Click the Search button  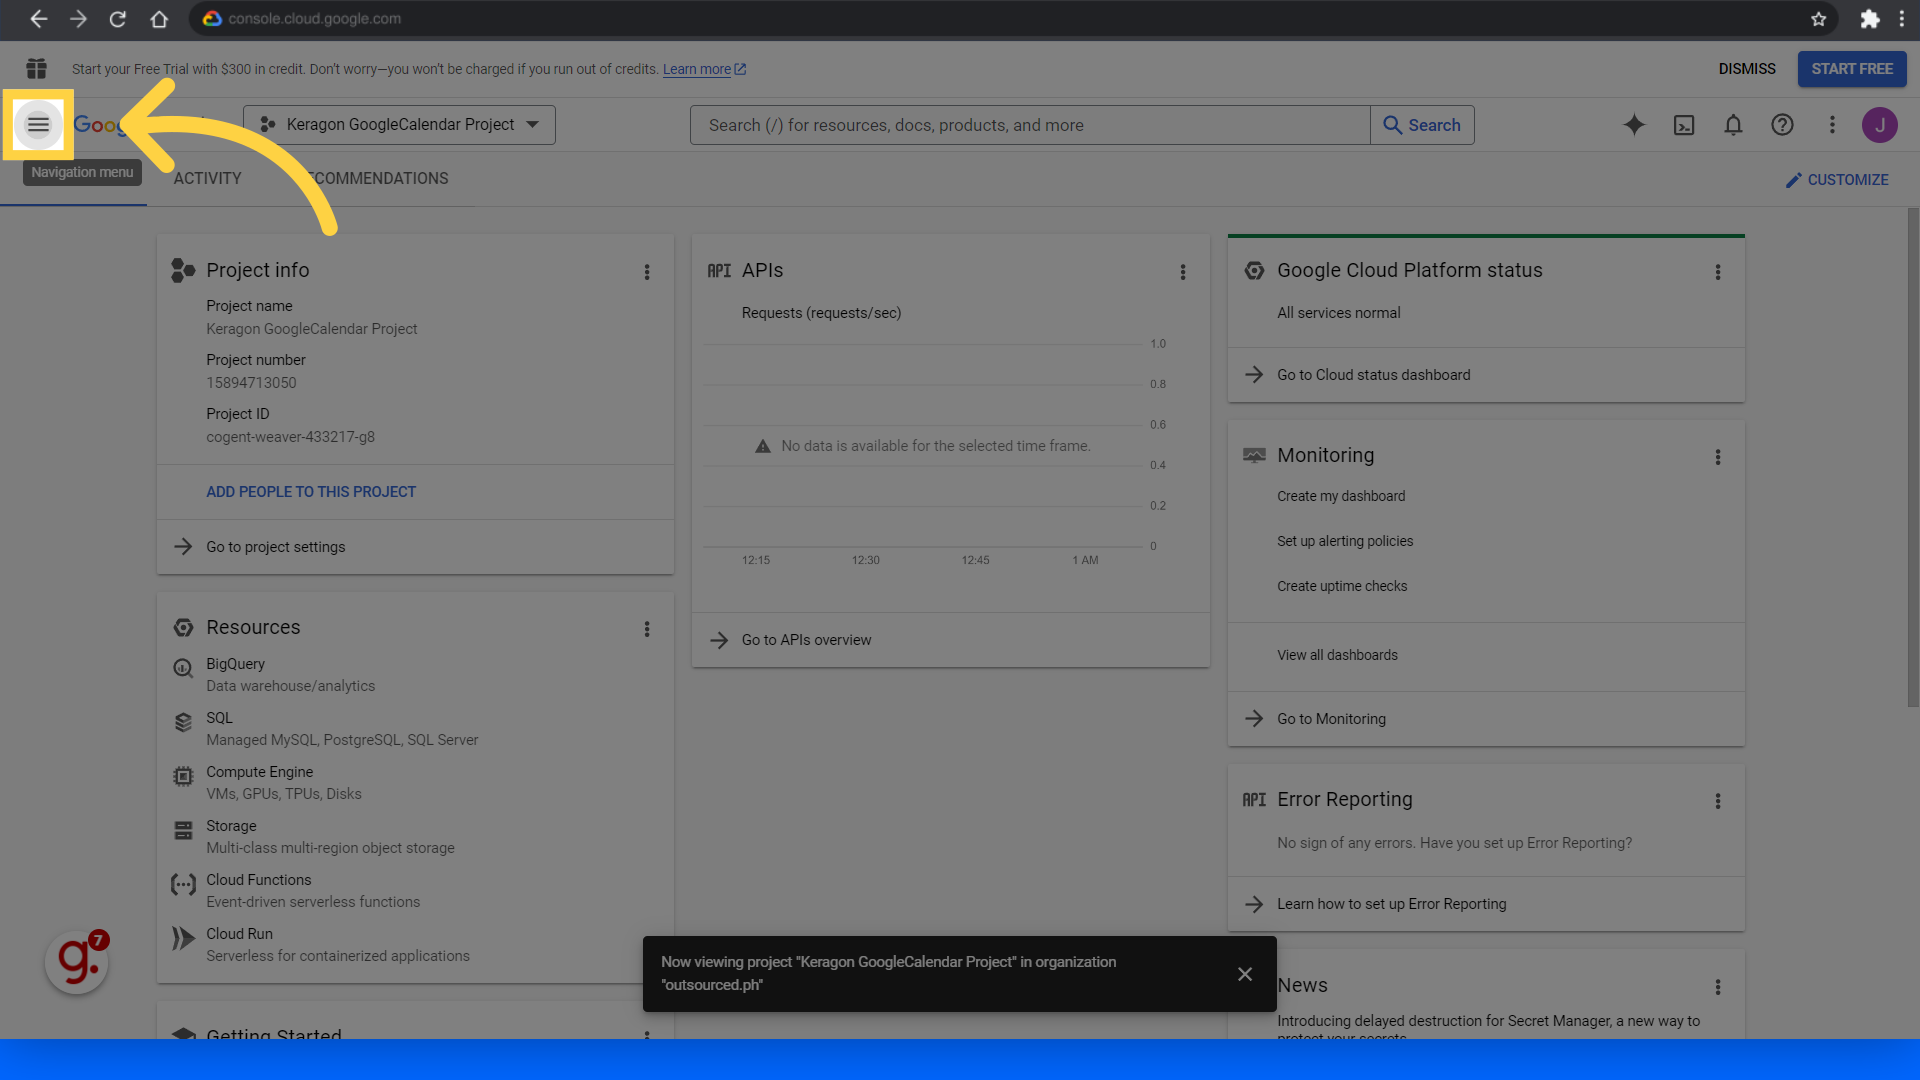tap(1422, 125)
